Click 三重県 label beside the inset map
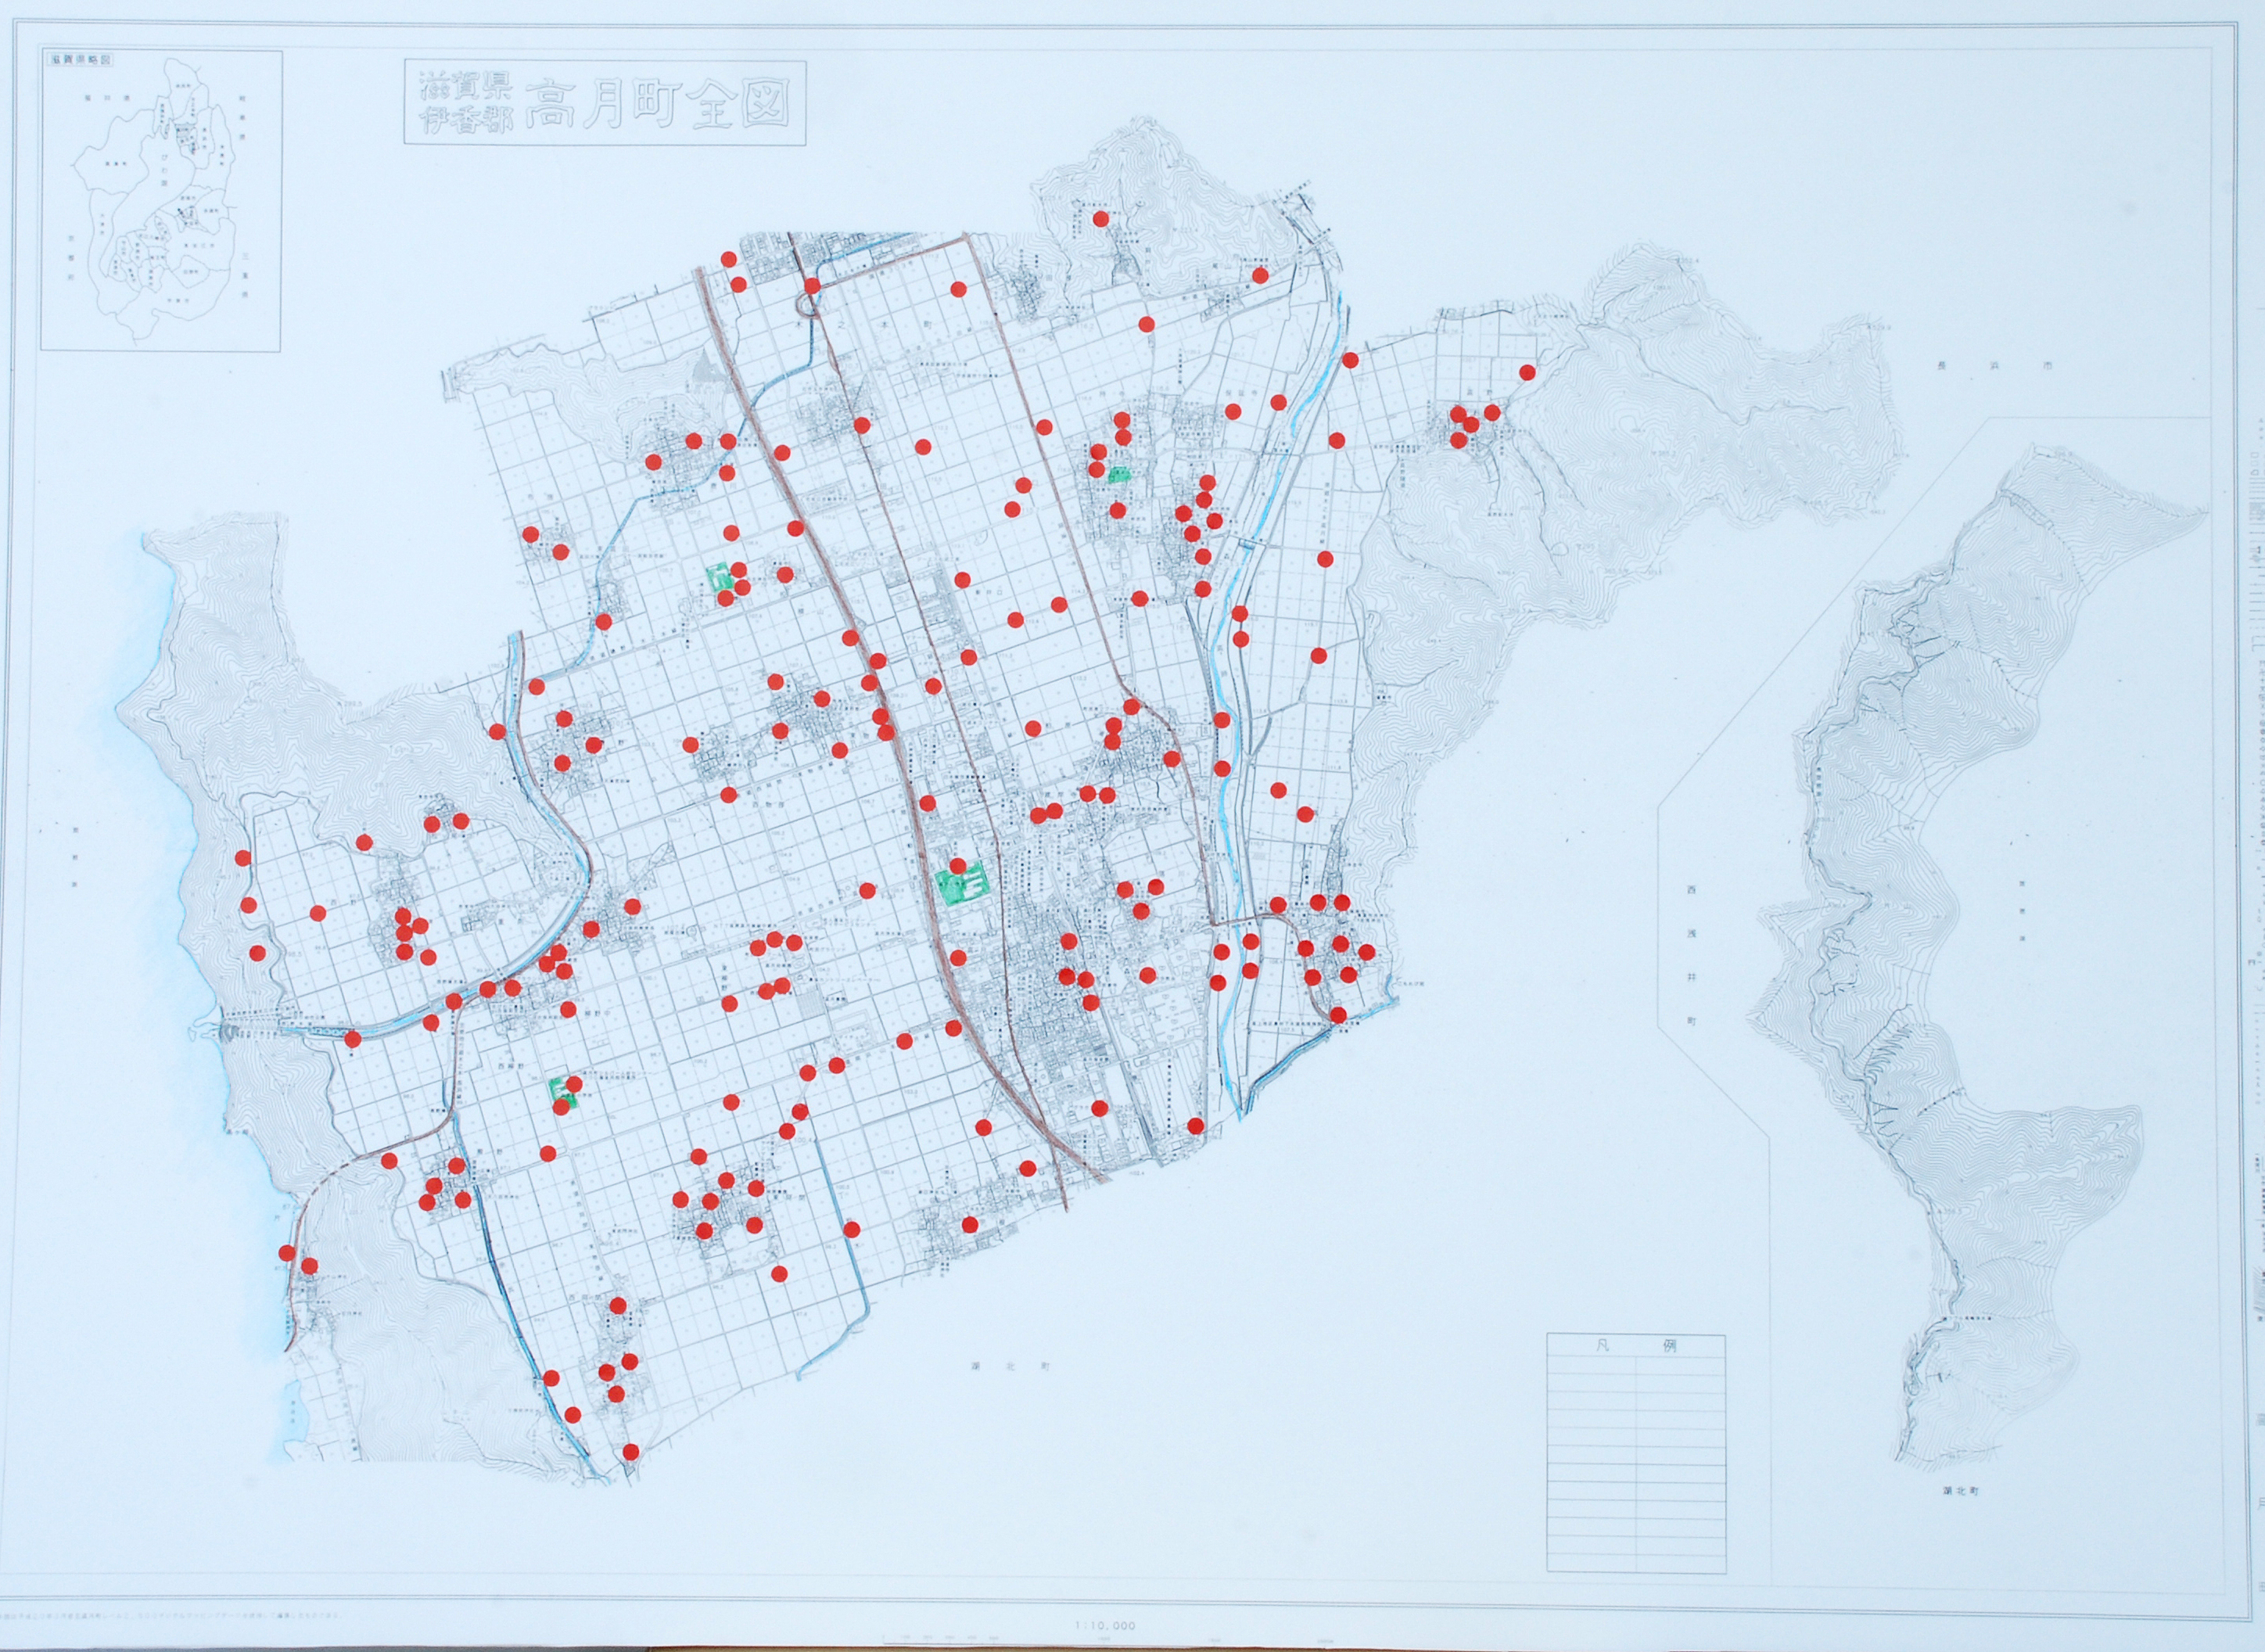This screenshot has height=1652, width=2265. click(x=245, y=275)
